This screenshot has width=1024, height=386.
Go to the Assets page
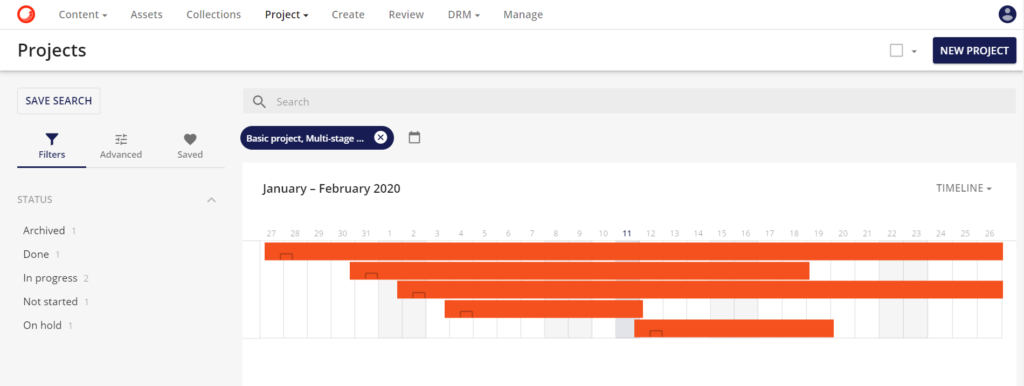(146, 14)
